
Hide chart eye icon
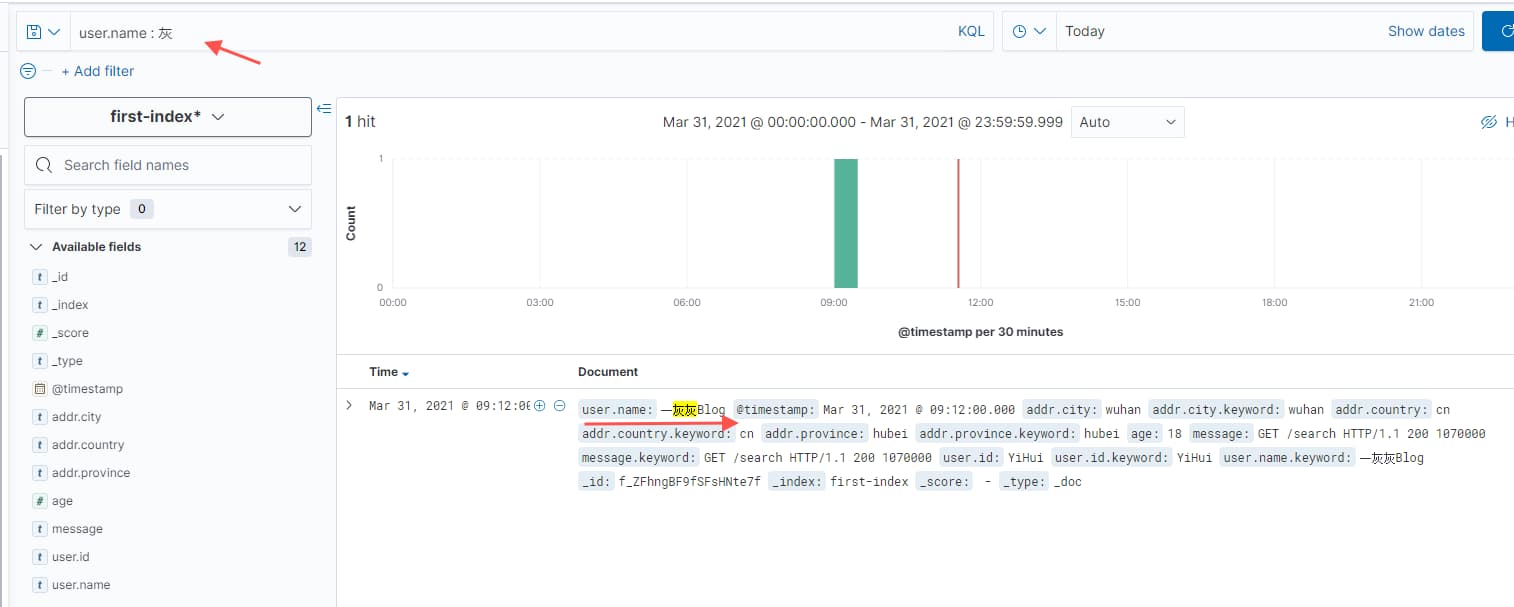pos(1488,122)
